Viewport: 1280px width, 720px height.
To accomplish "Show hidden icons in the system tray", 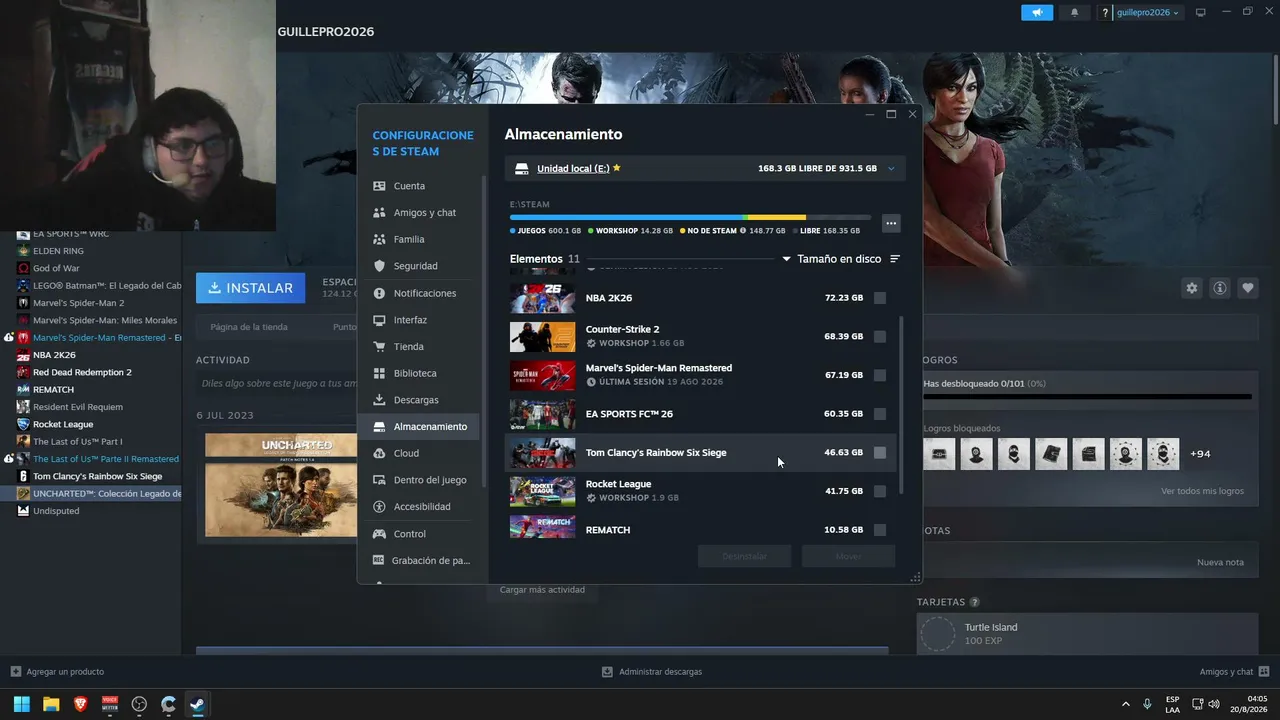I will (x=1125, y=704).
